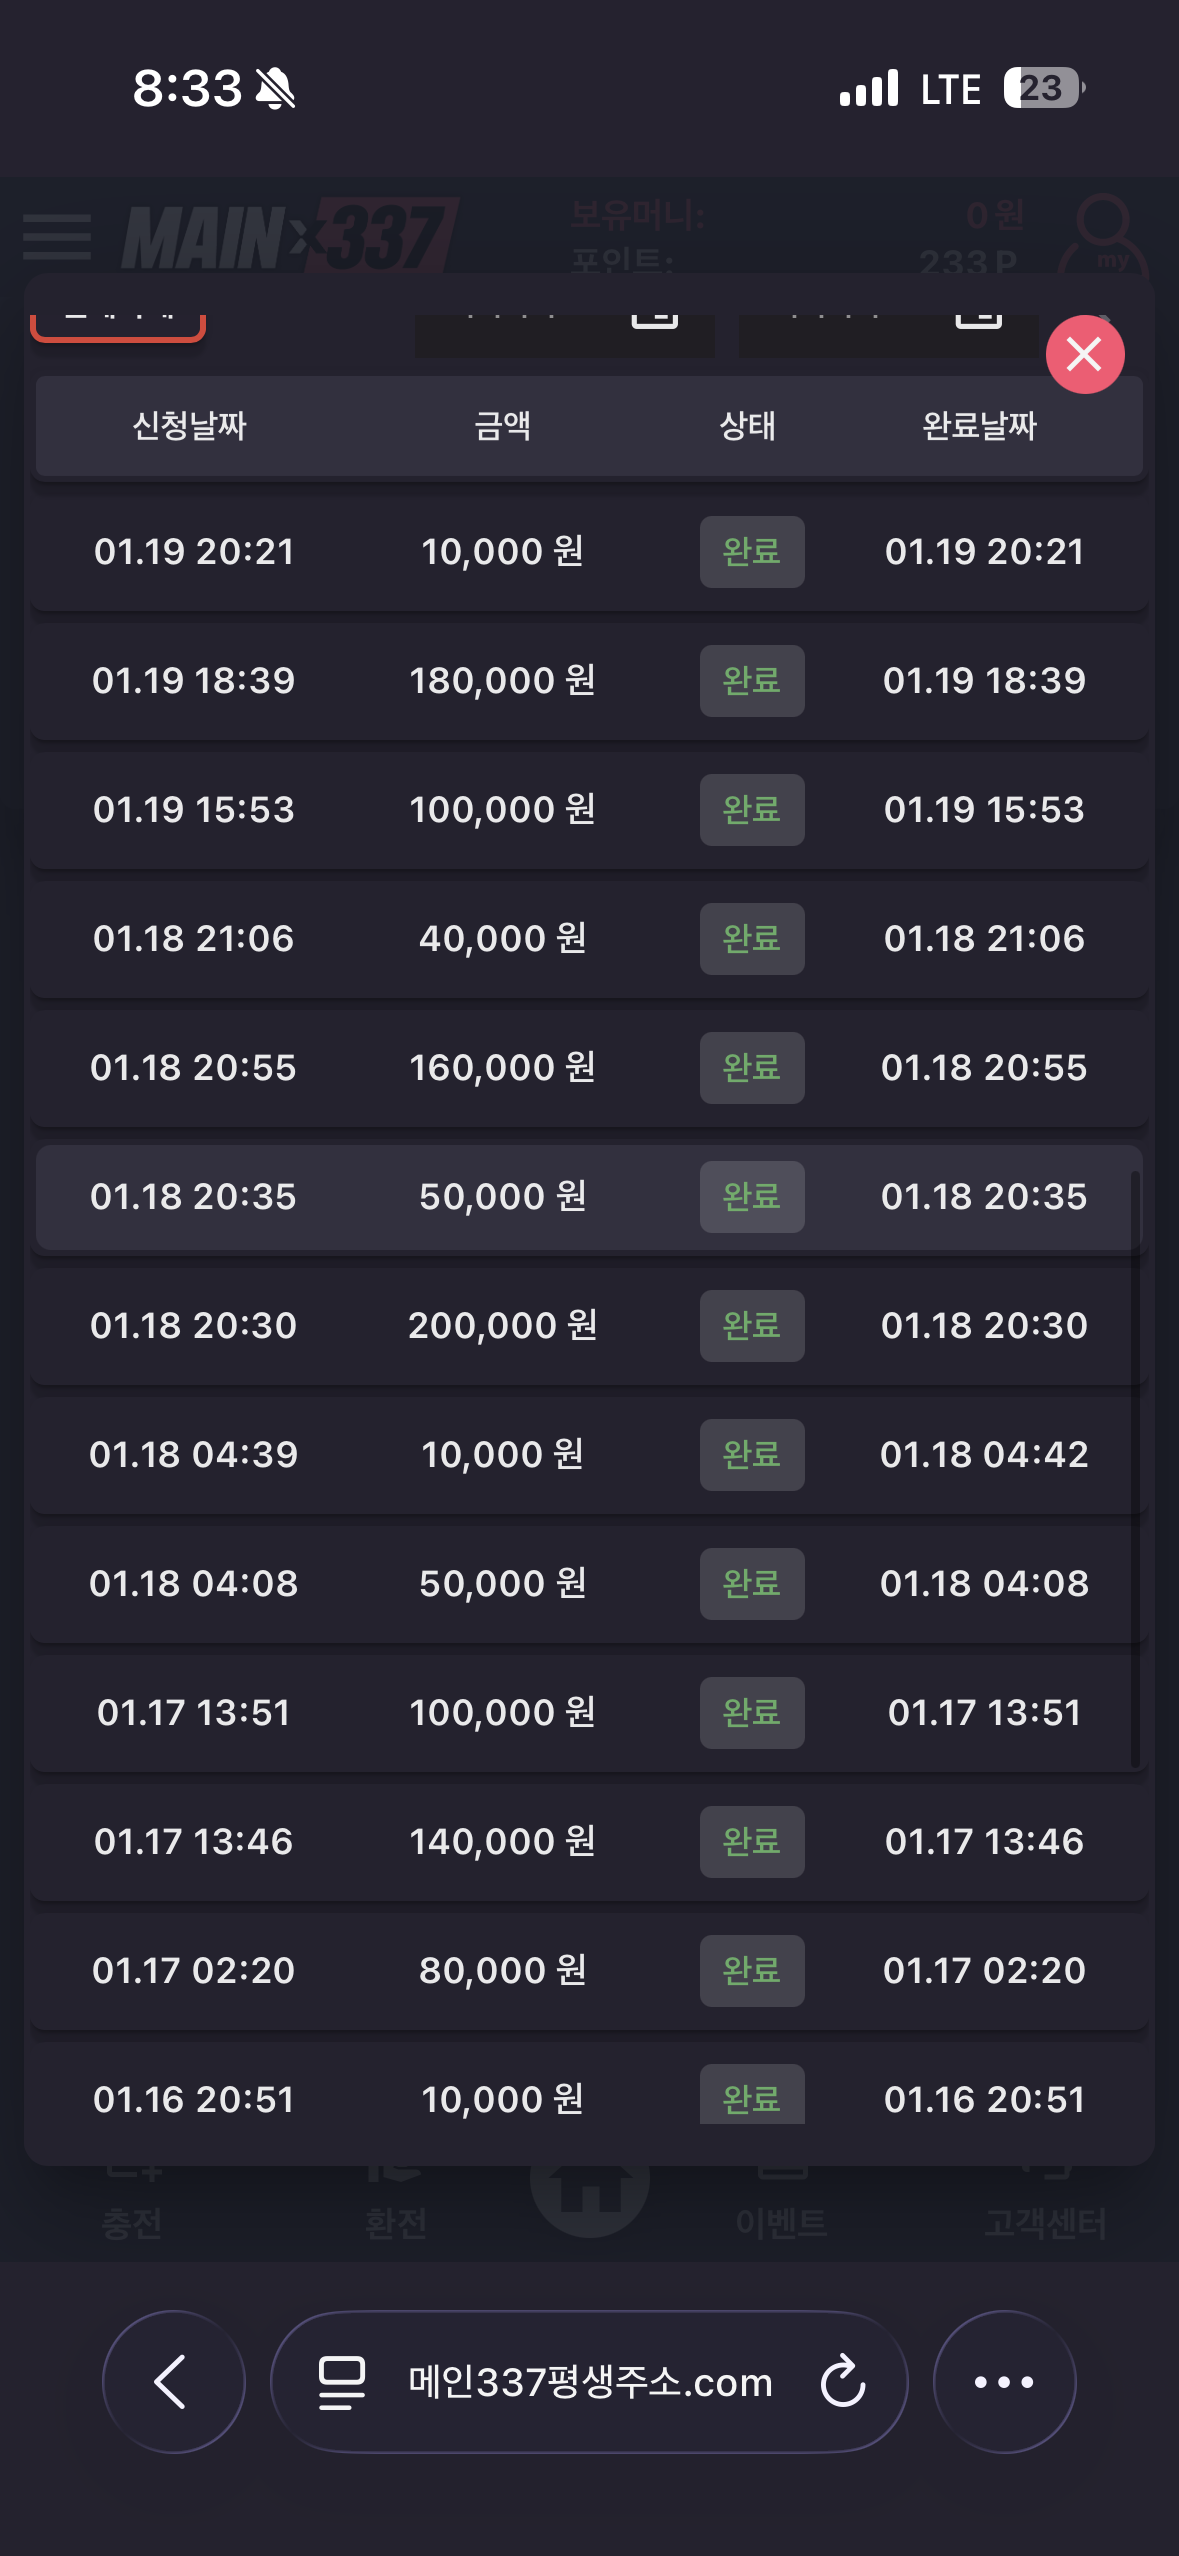The width and height of the screenshot is (1179, 2556).
Task: Open the my profile icon
Action: [x=1104, y=236]
